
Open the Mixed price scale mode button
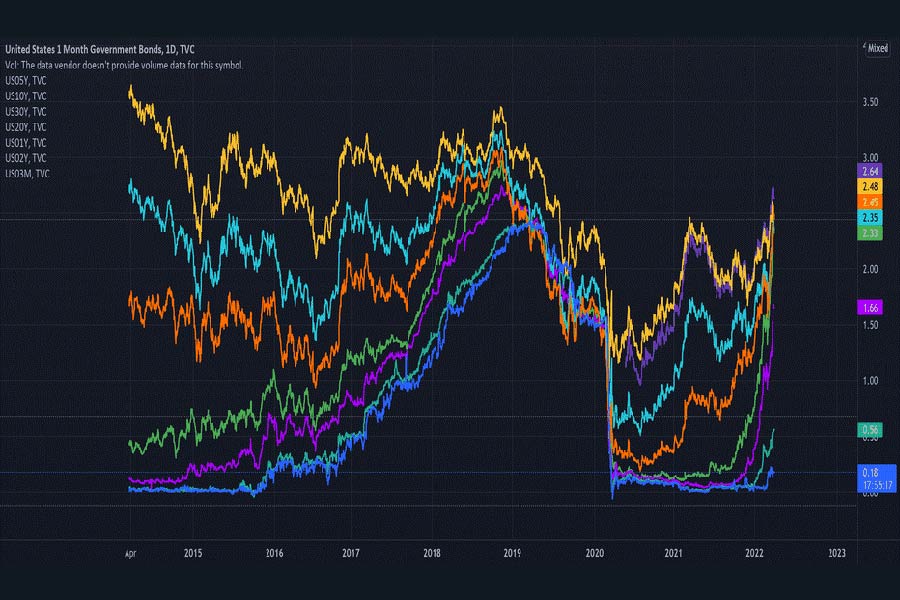point(876,48)
